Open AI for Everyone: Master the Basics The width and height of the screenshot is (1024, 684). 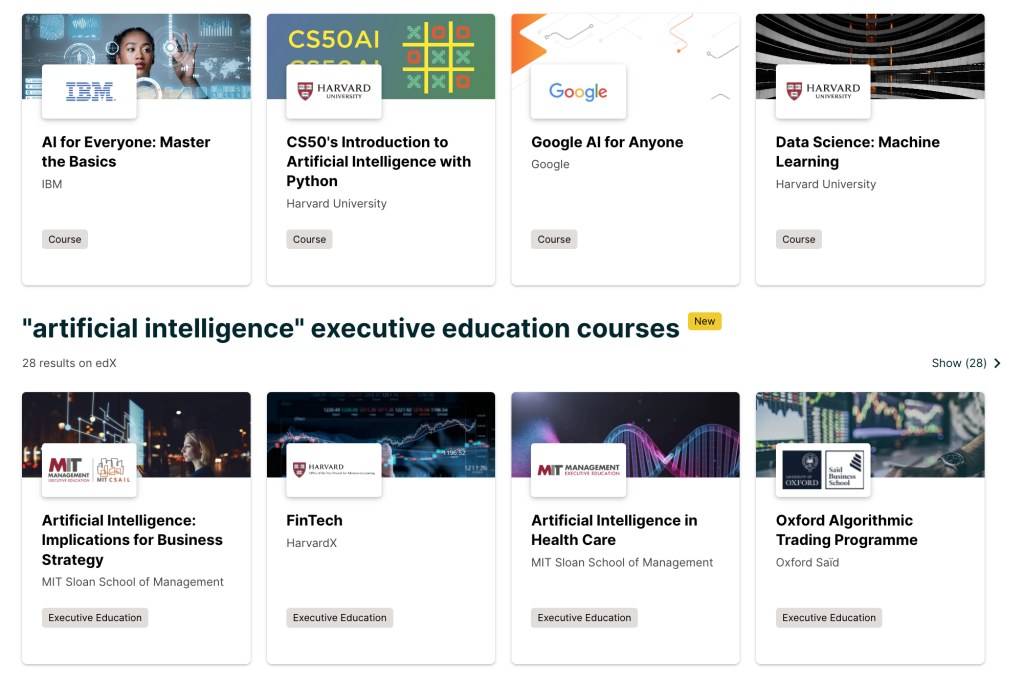point(126,152)
